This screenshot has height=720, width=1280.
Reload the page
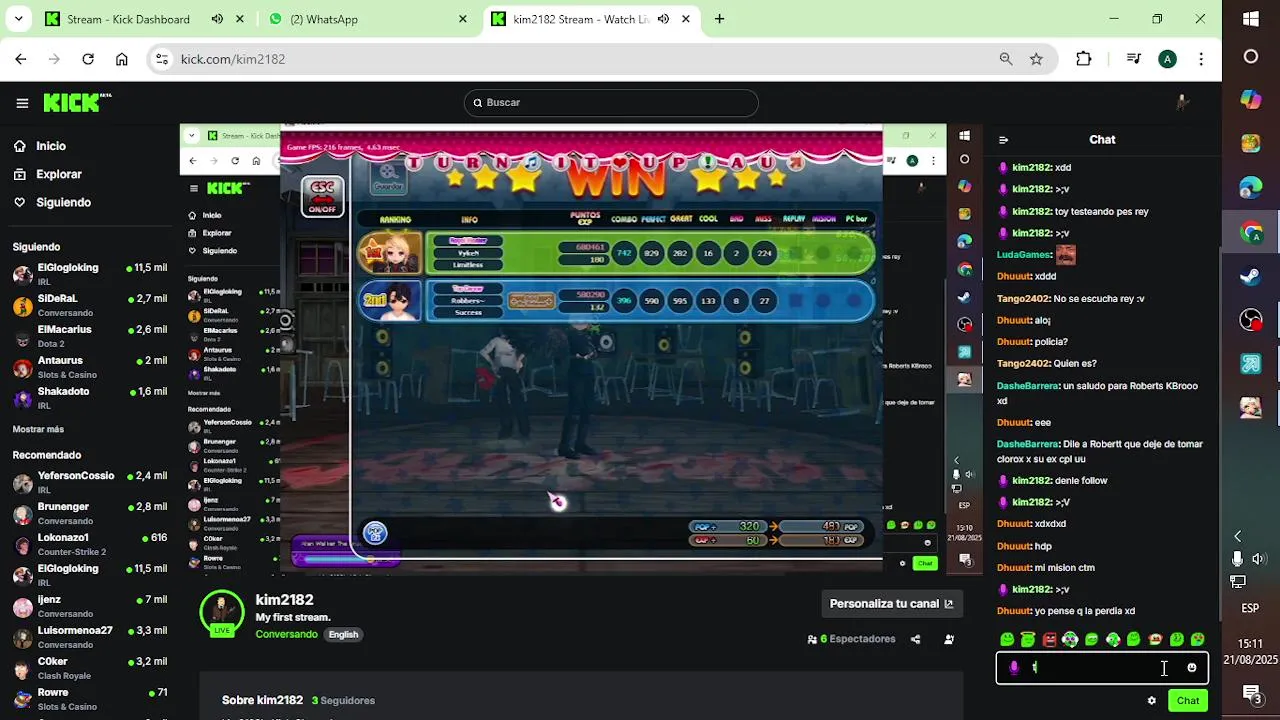point(88,59)
